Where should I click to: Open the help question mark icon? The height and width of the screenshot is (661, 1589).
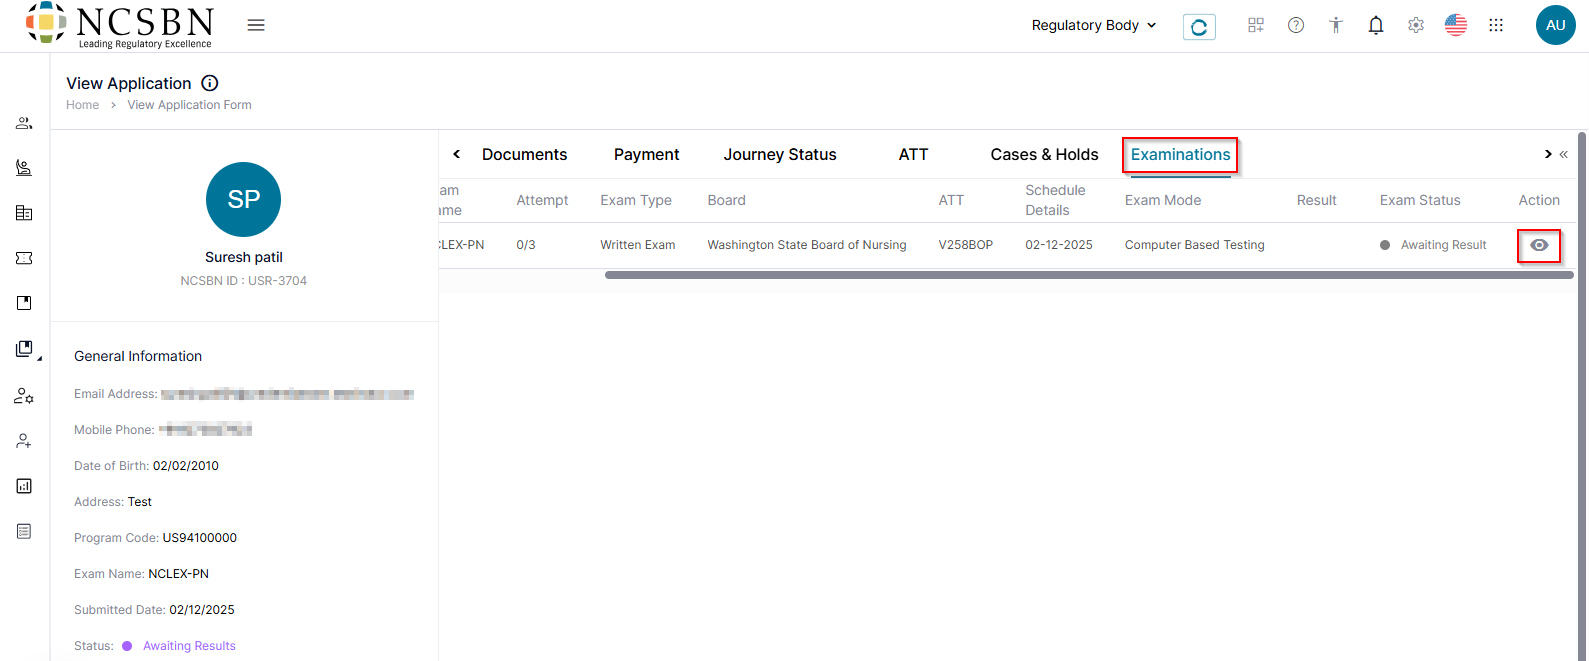tap(1296, 25)
